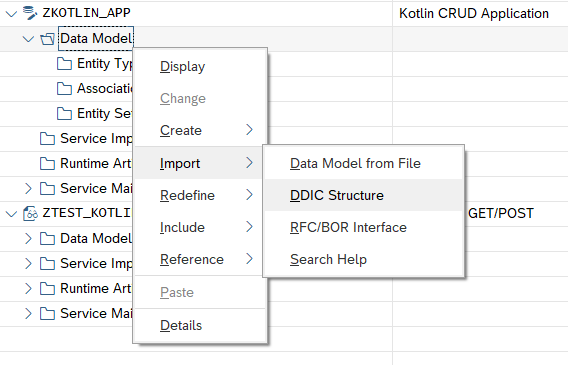Click the first project's Service Implementation folder icon
The height and width of the screenshot is (365, 568).
(47, 139)
